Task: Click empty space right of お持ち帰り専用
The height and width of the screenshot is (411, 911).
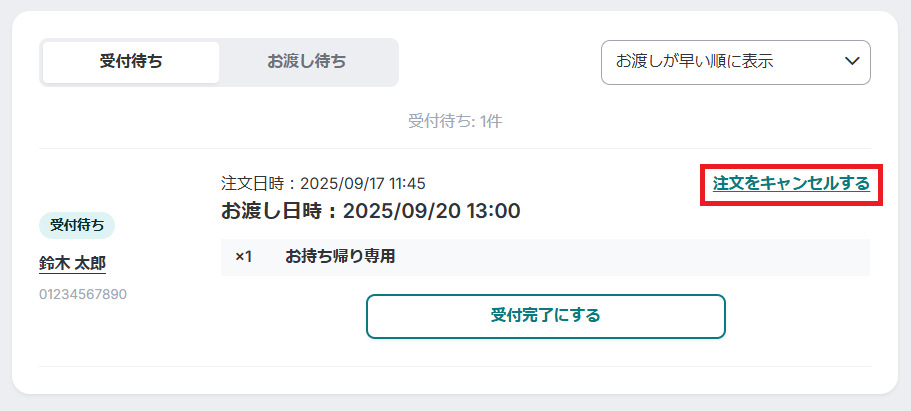Action: 633,257
